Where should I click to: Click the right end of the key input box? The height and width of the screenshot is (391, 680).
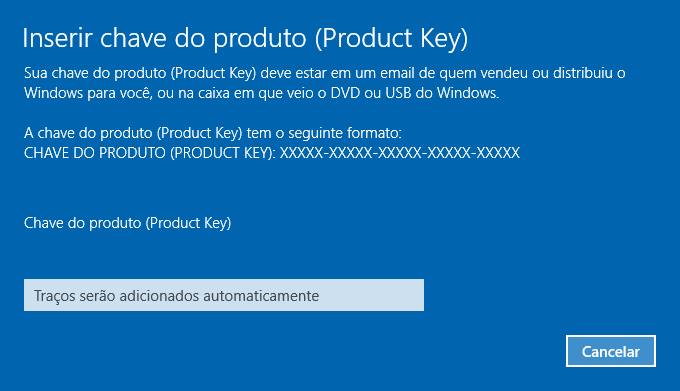pos(416,295)
